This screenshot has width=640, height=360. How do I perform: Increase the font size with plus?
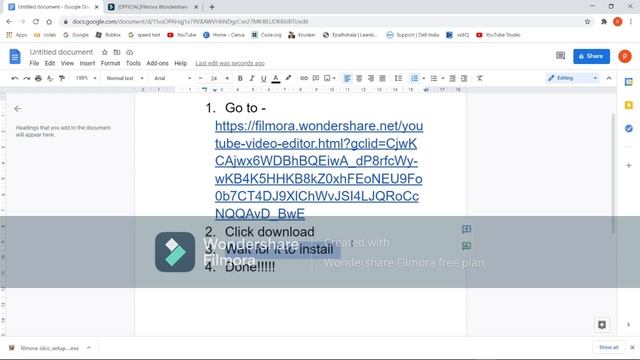[227, 78]
